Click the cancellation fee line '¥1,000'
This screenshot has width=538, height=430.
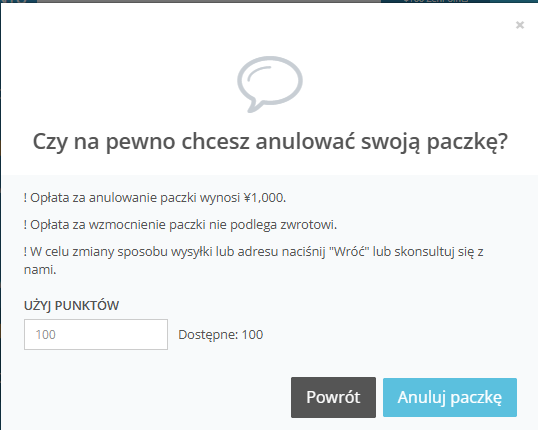(155, 198)
